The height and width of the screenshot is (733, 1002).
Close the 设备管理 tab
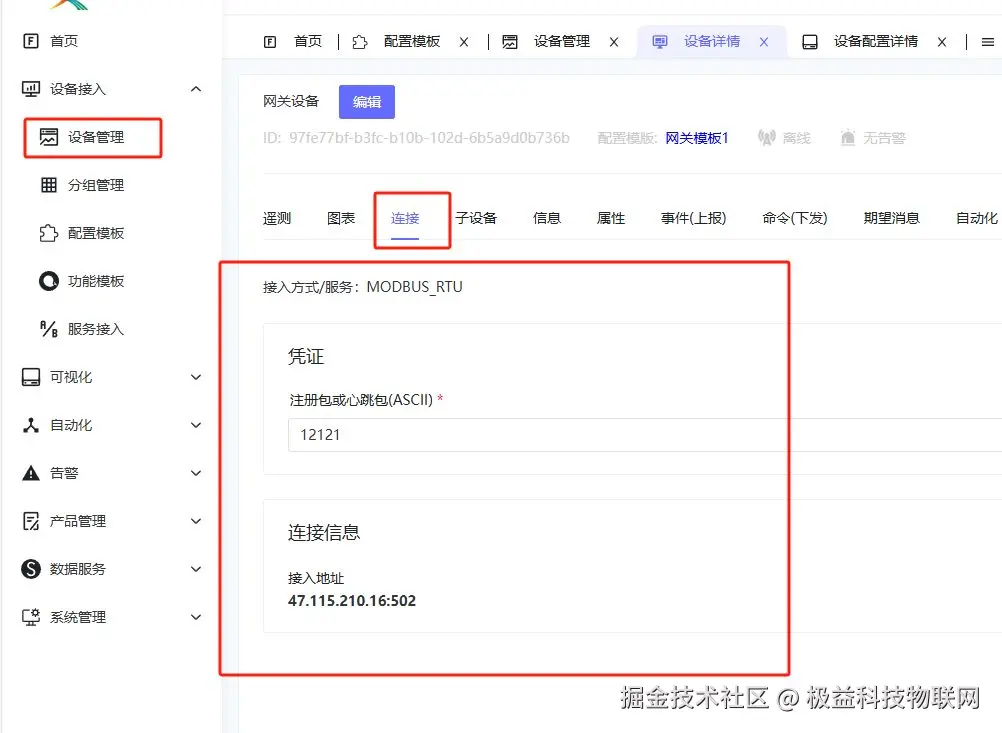tap(614, 42)
